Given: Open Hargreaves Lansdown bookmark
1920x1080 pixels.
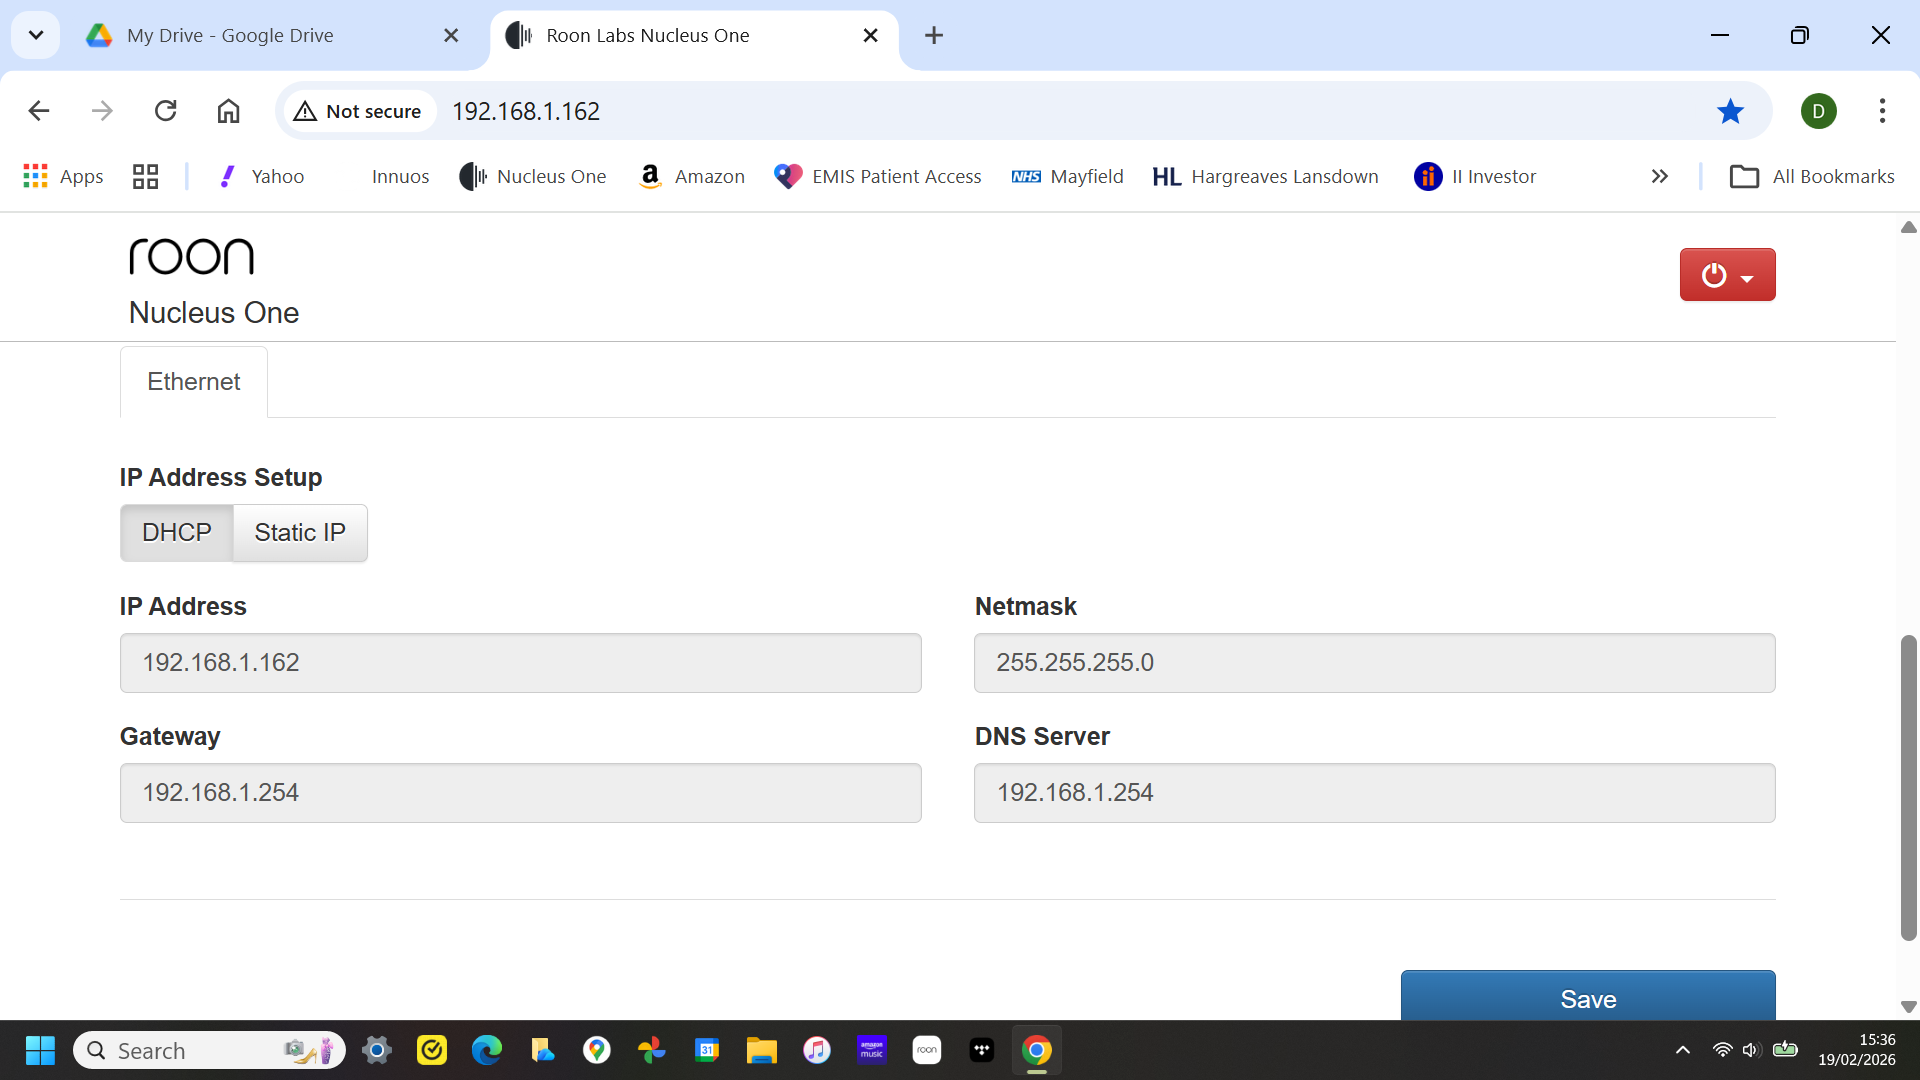Looking at the screenshot, I should click(x=1265, y=177).
